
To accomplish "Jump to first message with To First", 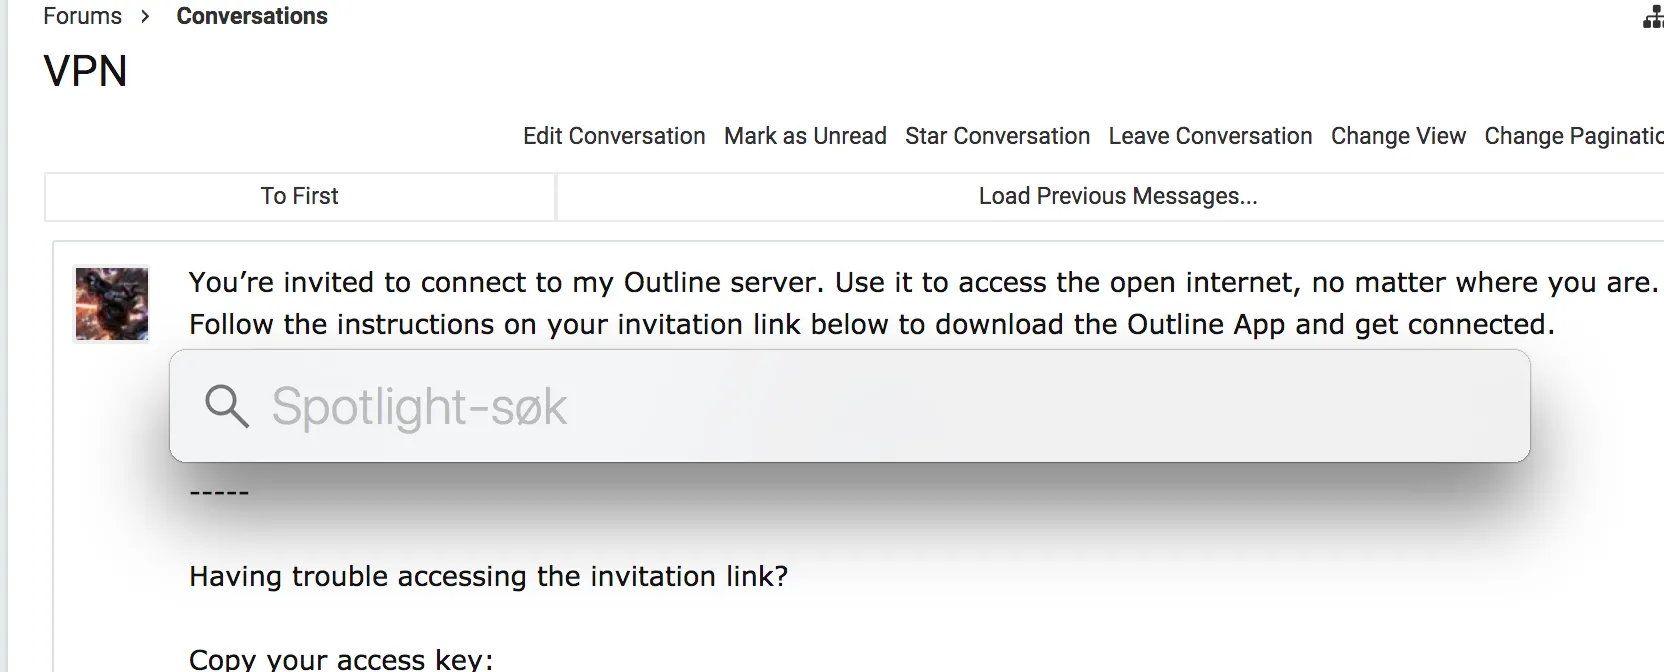I will (300, 196).
